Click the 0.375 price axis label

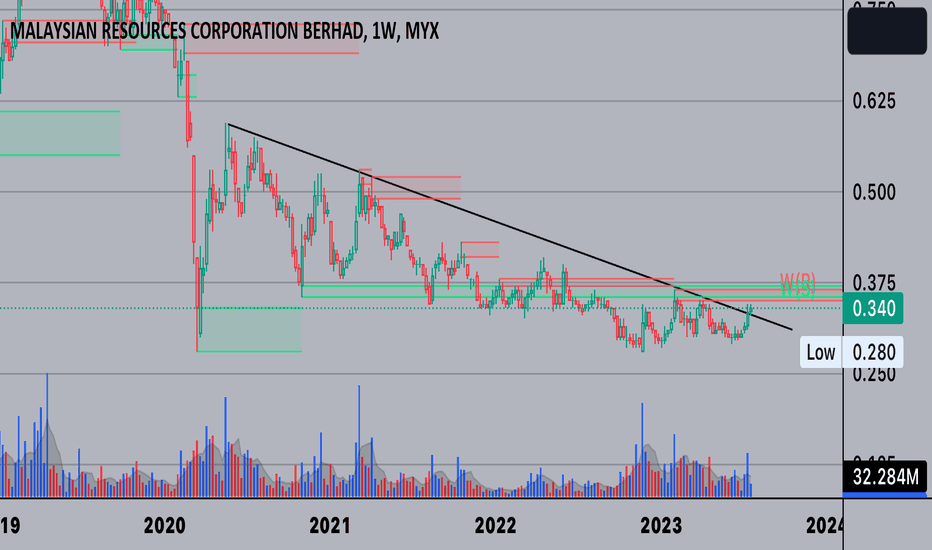(x=874, y=282)
